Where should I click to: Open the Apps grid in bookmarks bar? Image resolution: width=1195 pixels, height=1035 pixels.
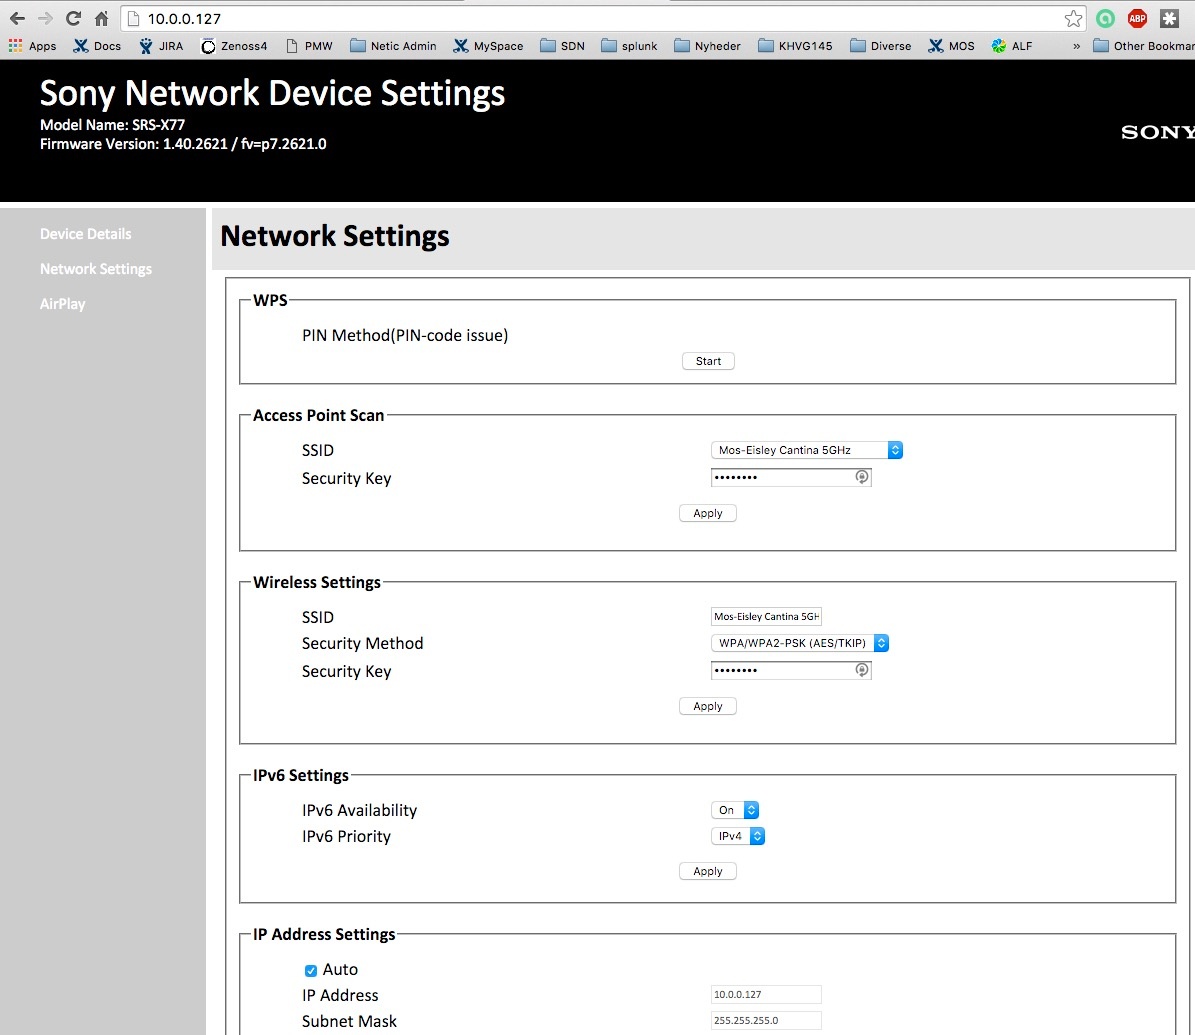[x=32, y=46]
